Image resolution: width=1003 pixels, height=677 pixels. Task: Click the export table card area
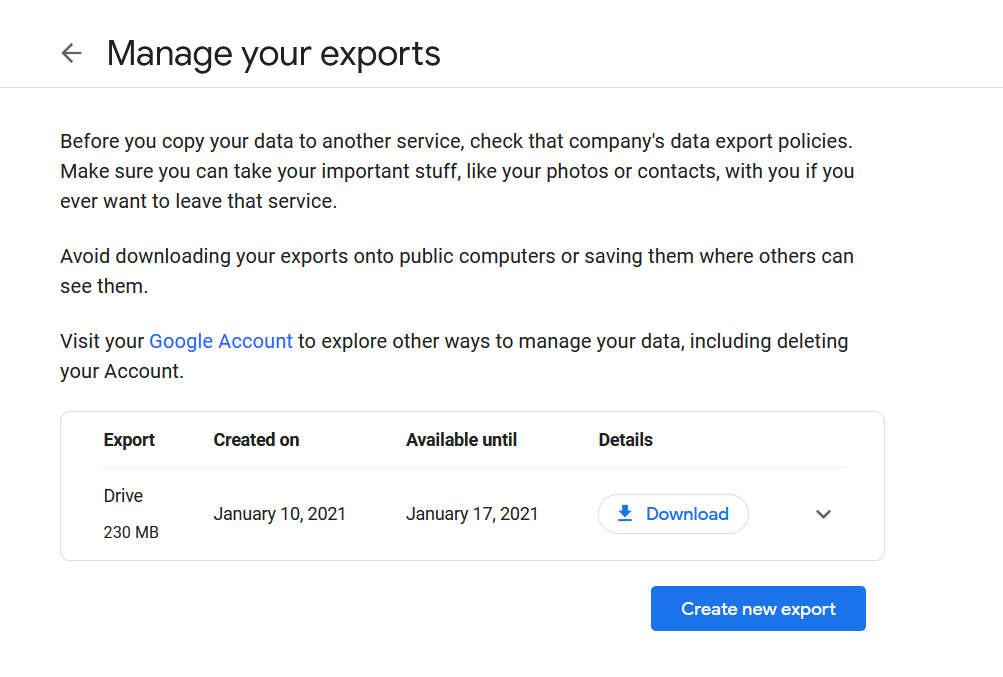coord(472,486)
